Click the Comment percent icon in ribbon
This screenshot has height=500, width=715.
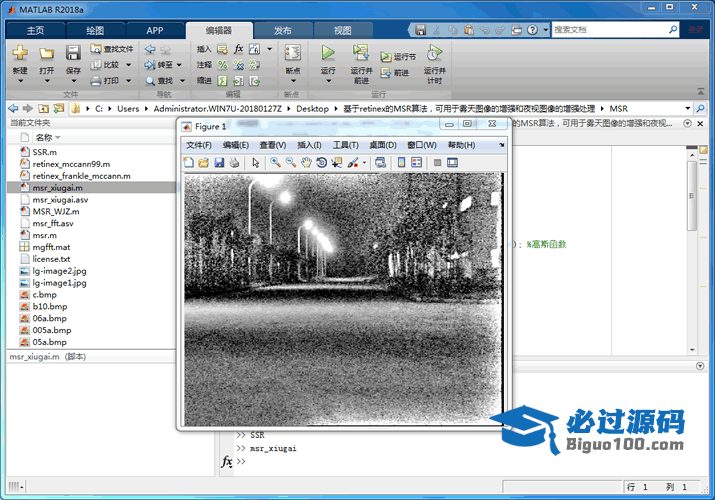(222, 65)
